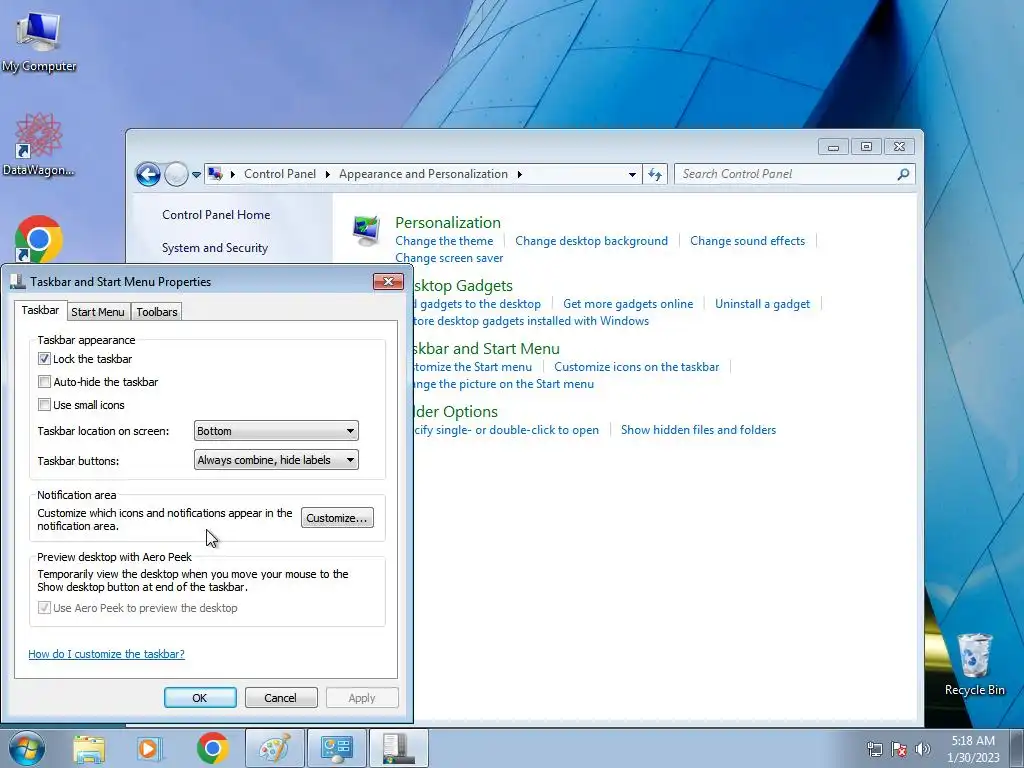Click Change desktop background
1024x768 pixels.
(x=592, y=240)
